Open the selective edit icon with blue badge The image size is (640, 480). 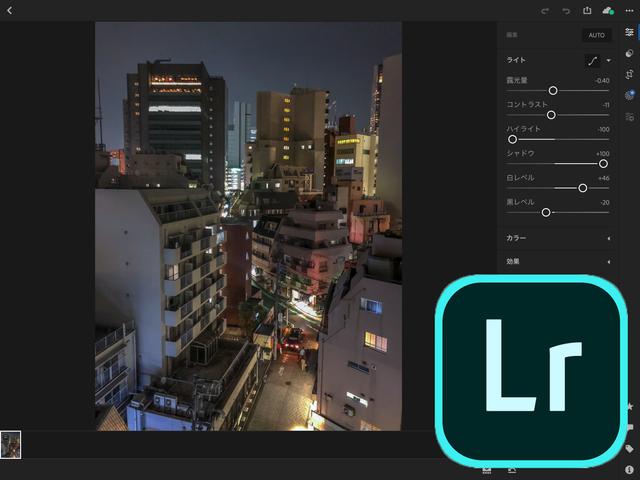630,95
